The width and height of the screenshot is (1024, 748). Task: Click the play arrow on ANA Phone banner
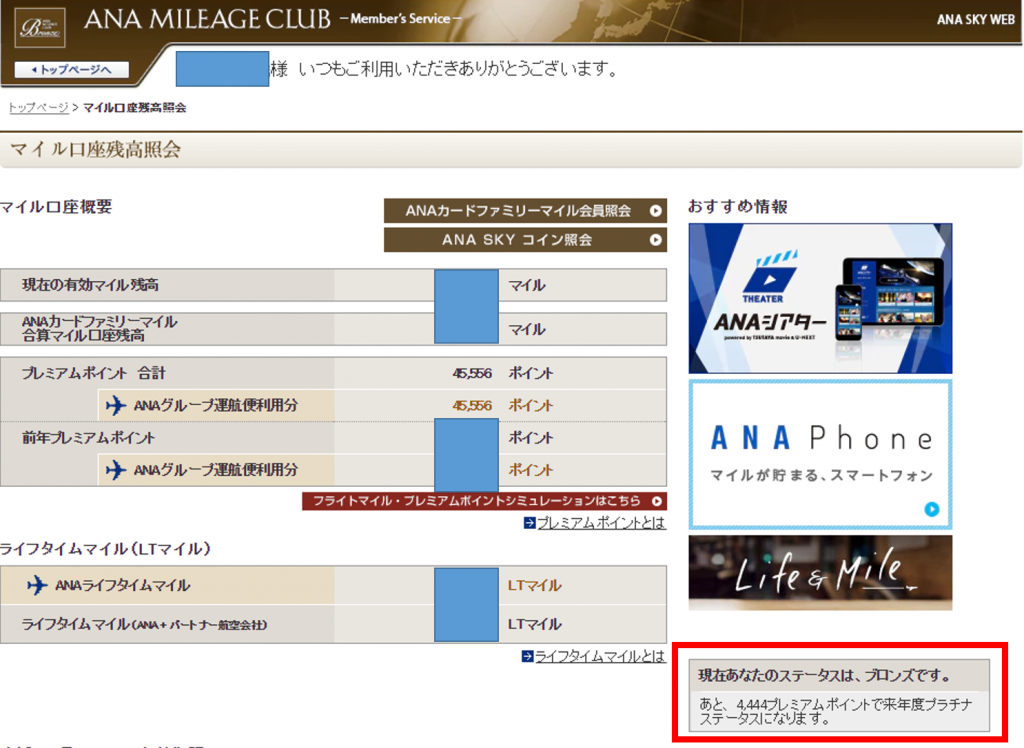(932, 509)
